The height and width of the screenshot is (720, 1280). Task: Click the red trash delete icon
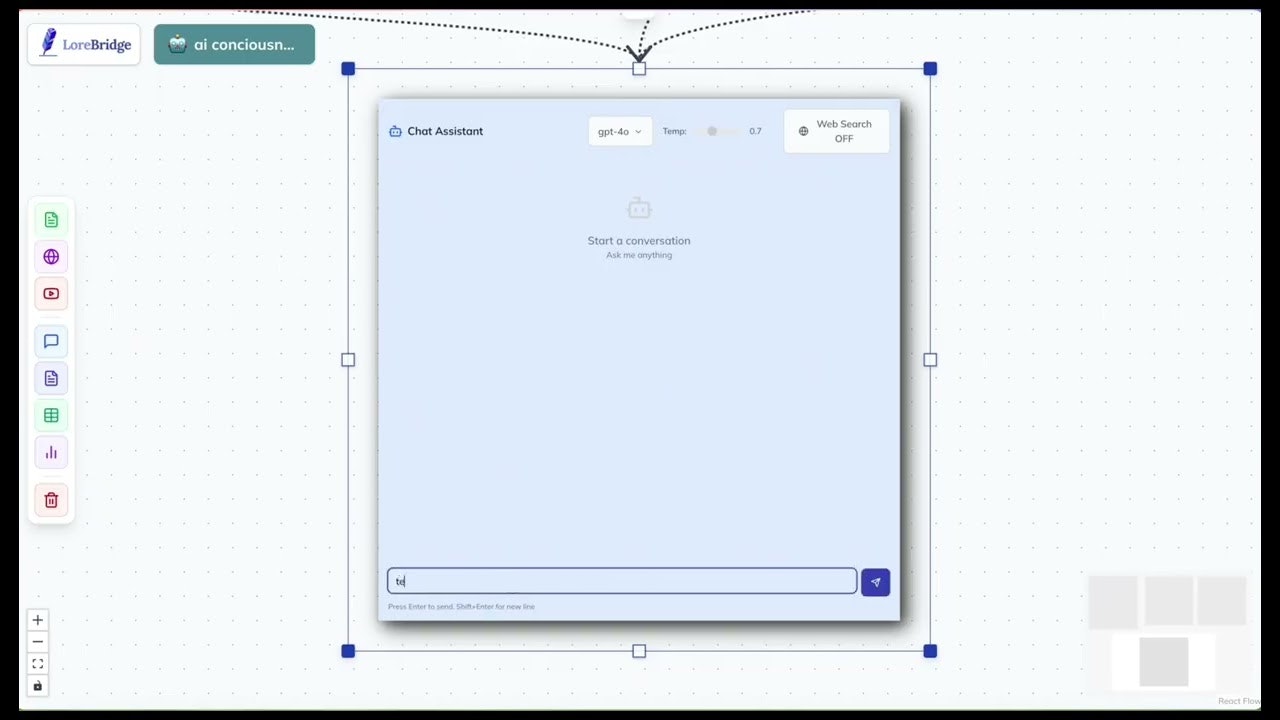coord(51,500)
